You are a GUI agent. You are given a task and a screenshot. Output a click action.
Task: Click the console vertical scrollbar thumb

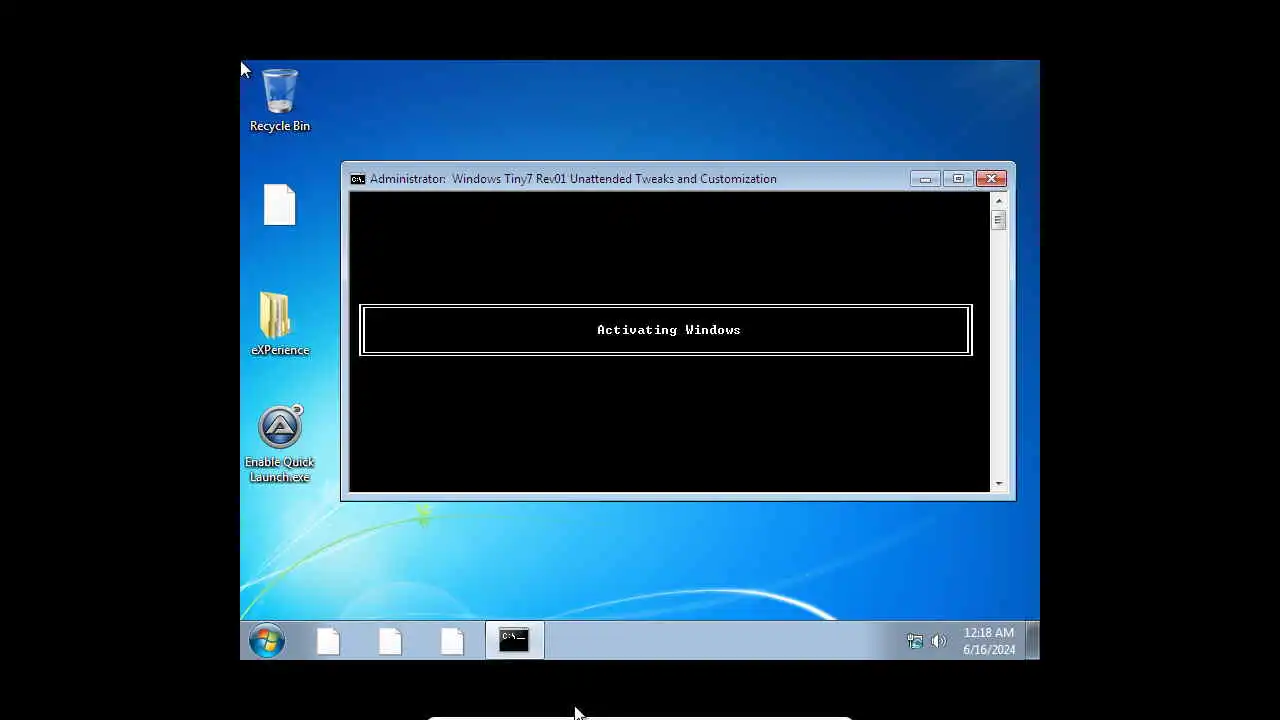point(998,220)
